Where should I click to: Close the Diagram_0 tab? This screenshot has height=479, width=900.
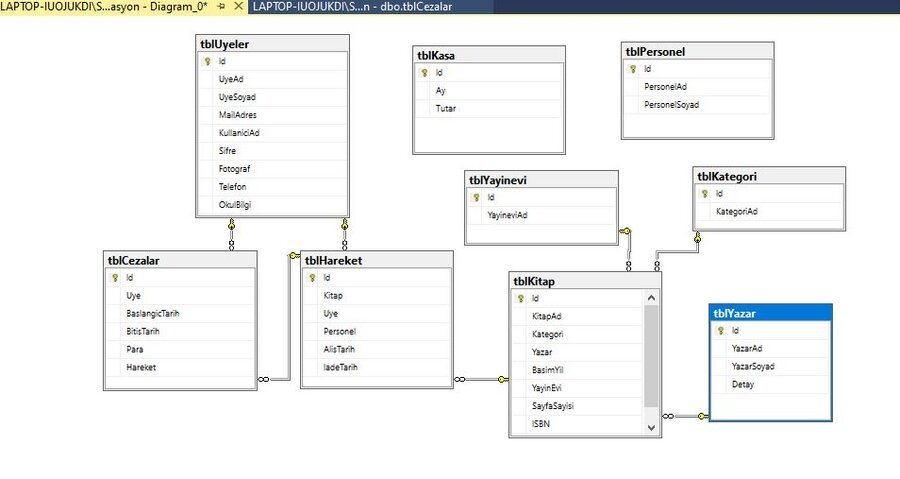[239, 6]
